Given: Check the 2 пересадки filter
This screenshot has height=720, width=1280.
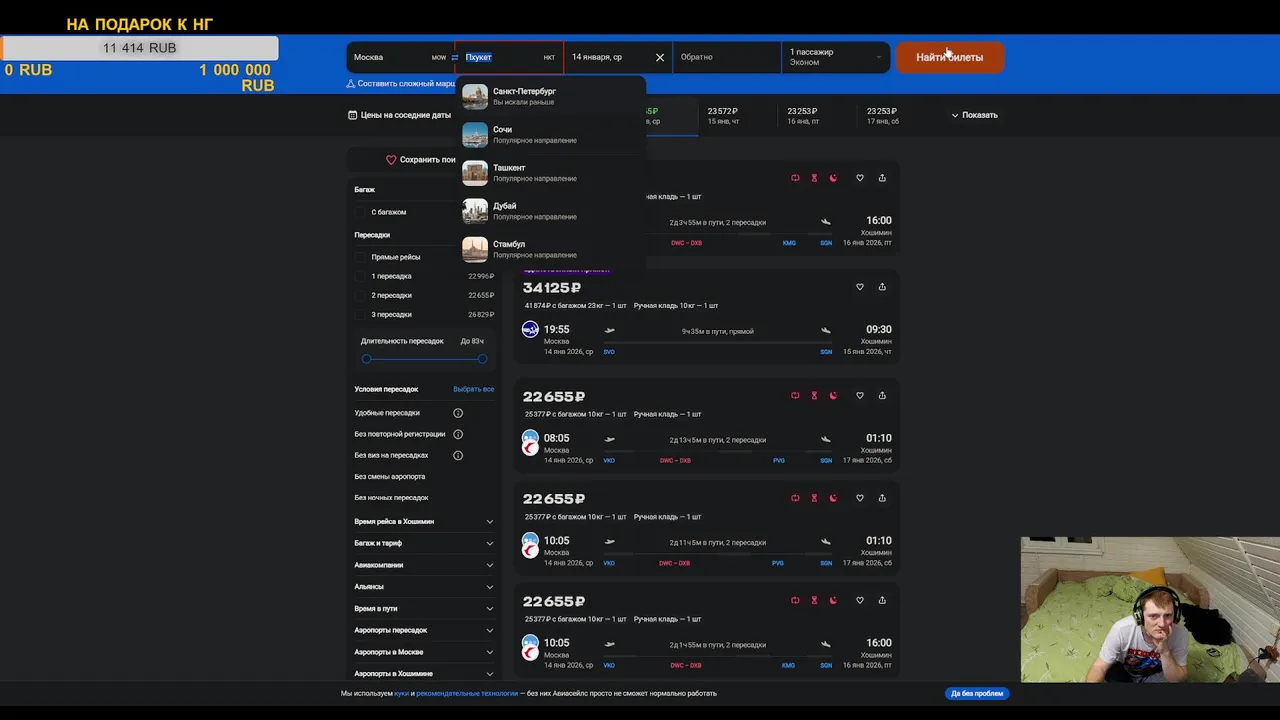Looking at the screenshot, I should [361, 295].
